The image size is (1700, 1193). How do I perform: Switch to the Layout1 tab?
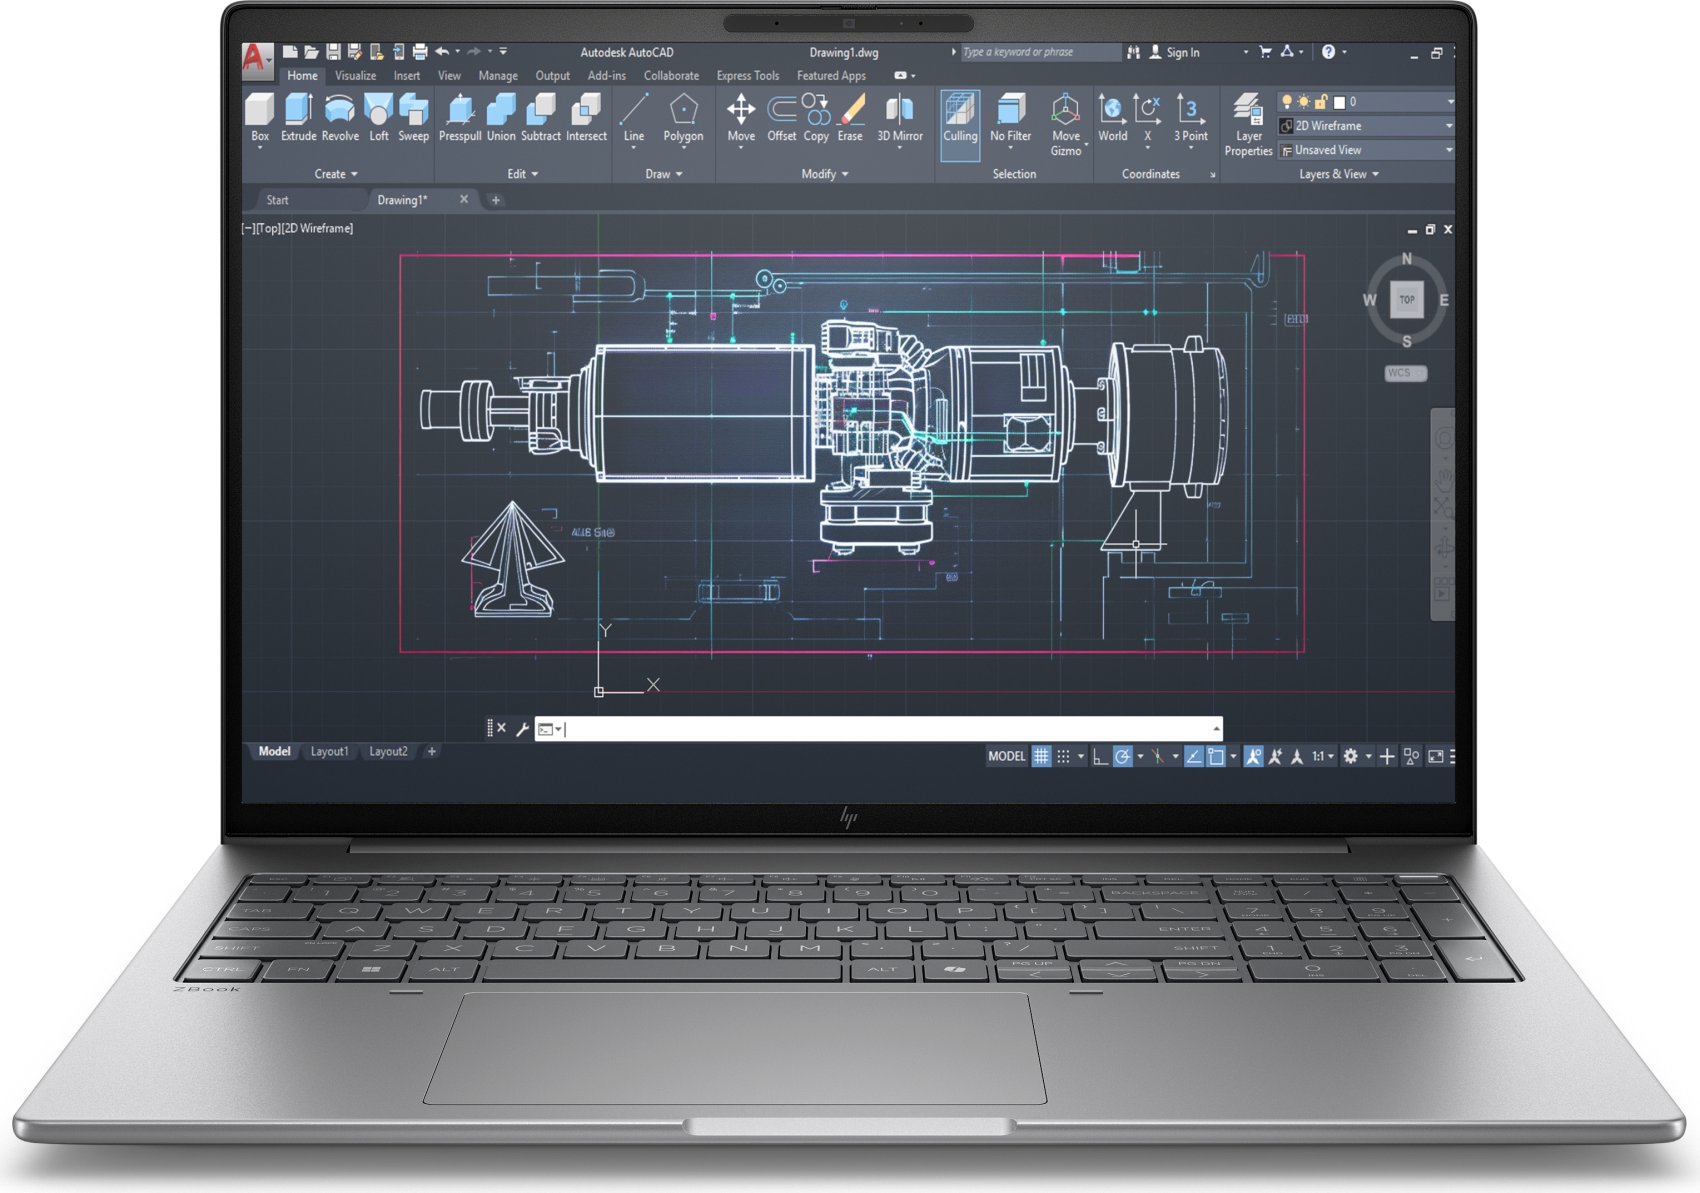pos(329,752)
